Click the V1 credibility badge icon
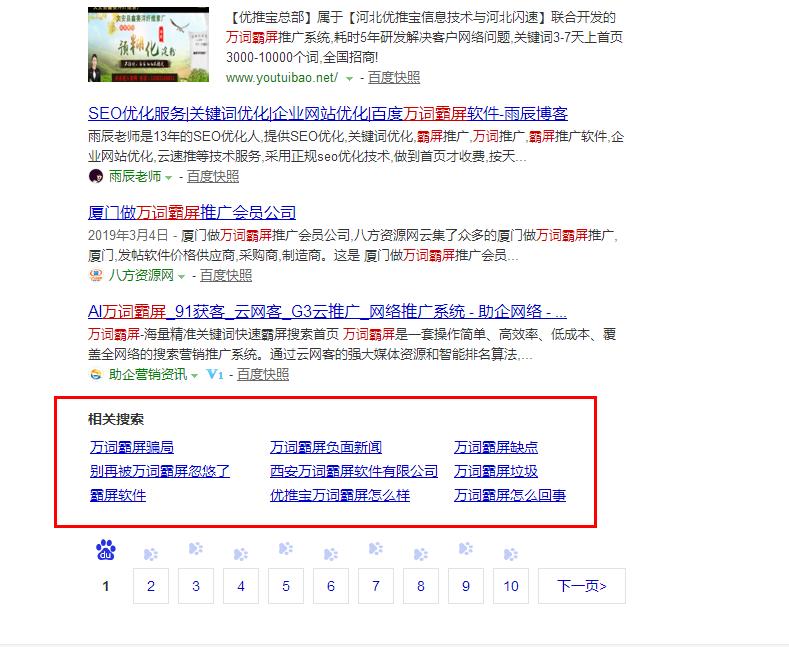This screenshot has width=789, height=647. (x=215, y=374)
